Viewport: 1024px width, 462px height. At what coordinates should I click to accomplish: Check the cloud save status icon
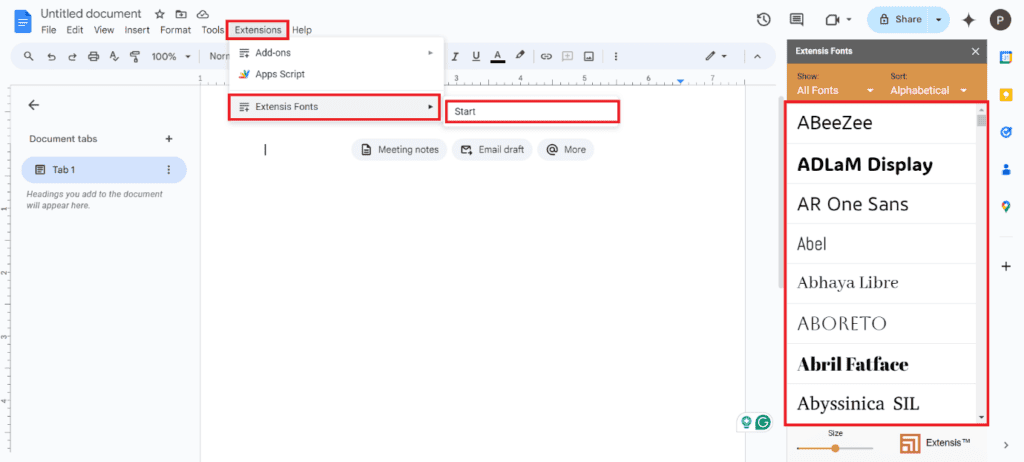pyautogui.click(x=202, y=14)
